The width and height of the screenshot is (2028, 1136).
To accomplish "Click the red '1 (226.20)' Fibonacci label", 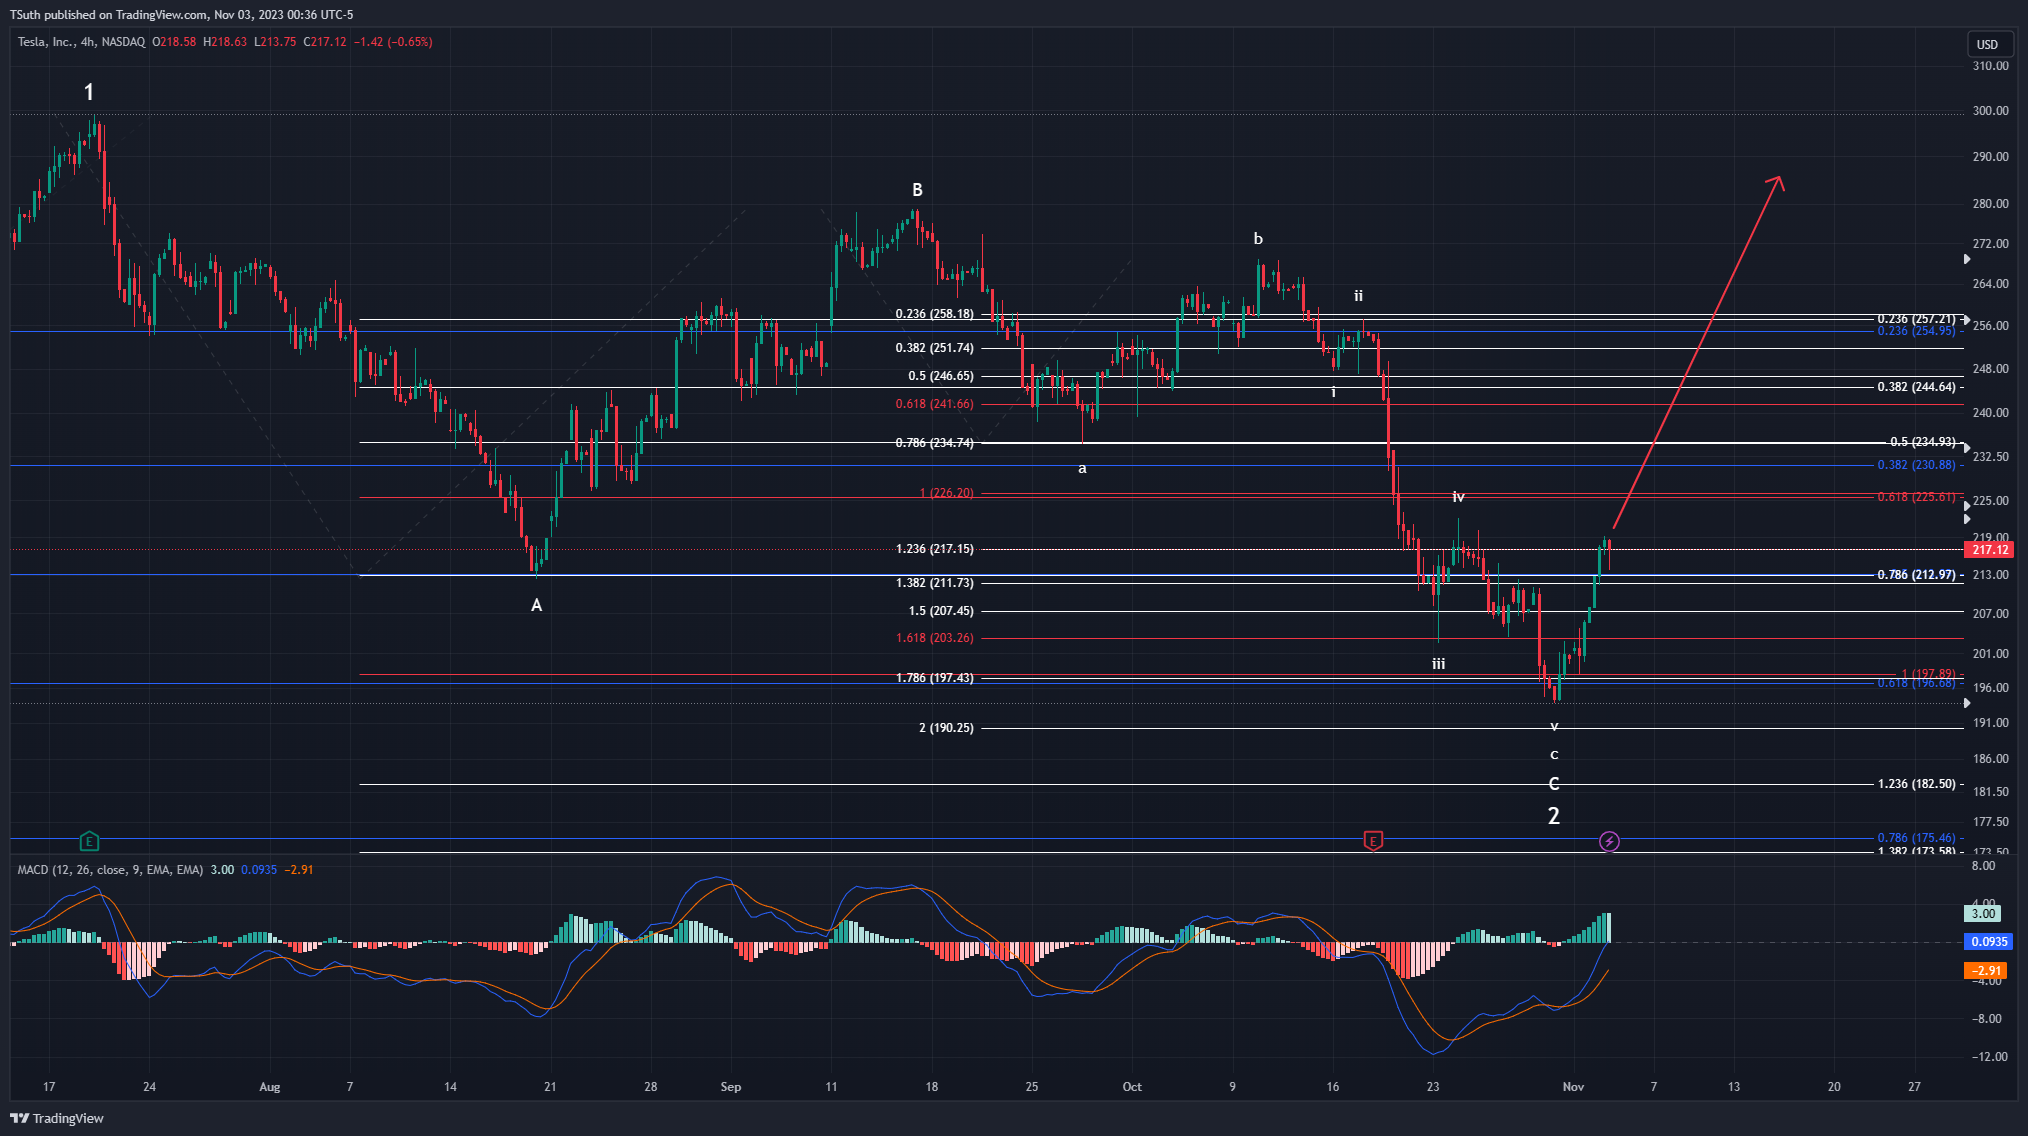I will [x=946, y=493].
